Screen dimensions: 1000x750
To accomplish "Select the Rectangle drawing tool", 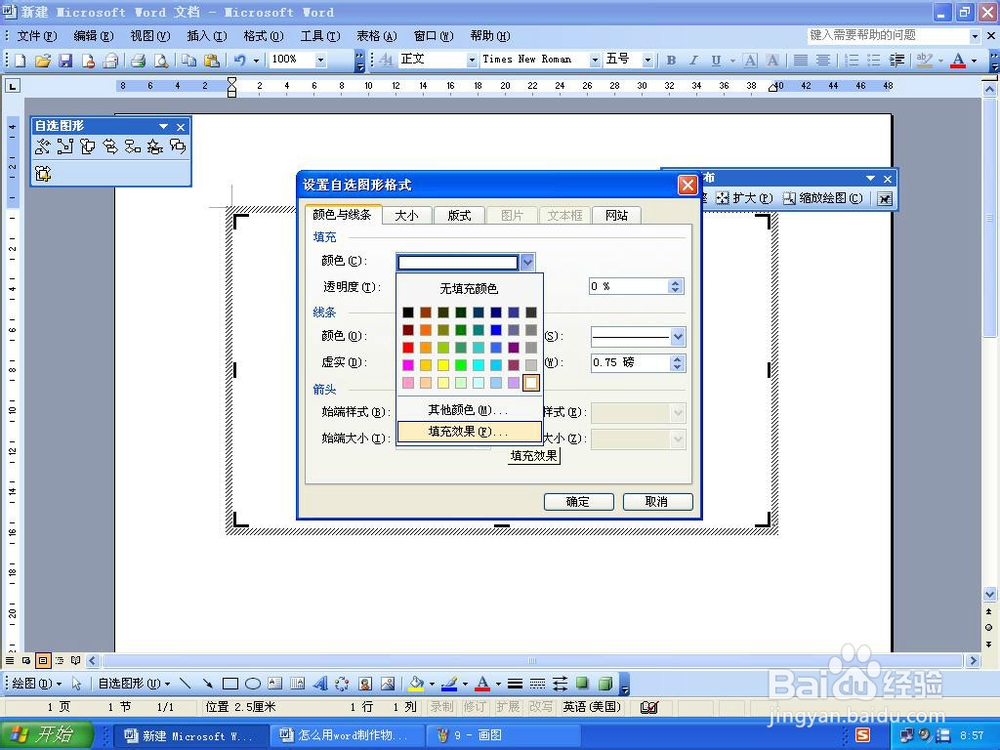I will pos(230,684).
